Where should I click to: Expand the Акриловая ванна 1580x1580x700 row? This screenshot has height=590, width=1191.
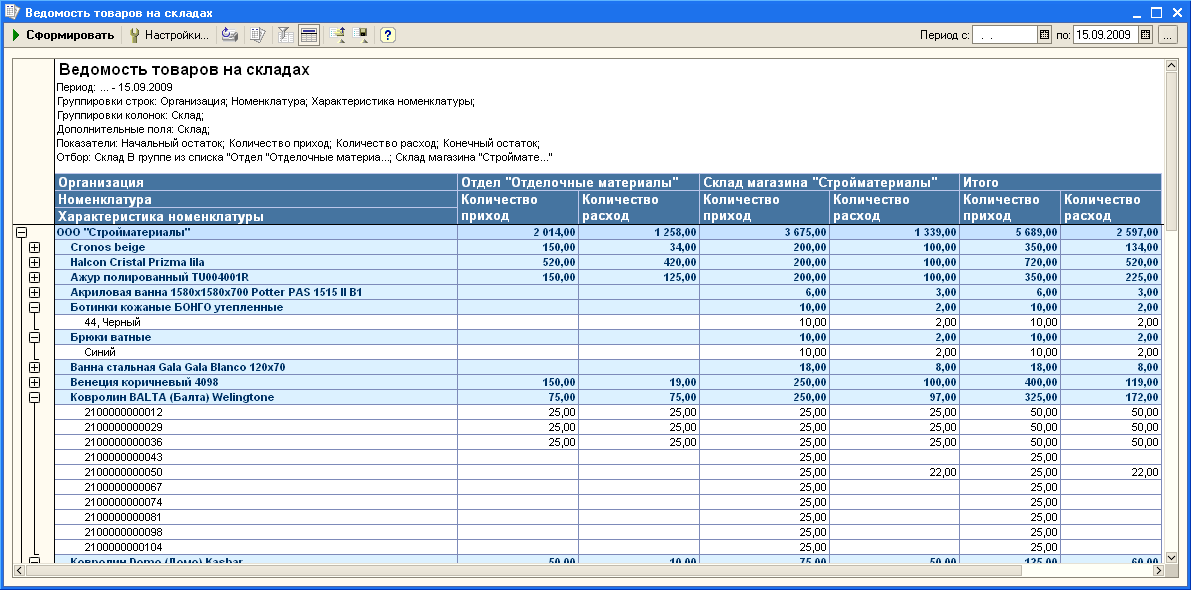tap(34, 292)
